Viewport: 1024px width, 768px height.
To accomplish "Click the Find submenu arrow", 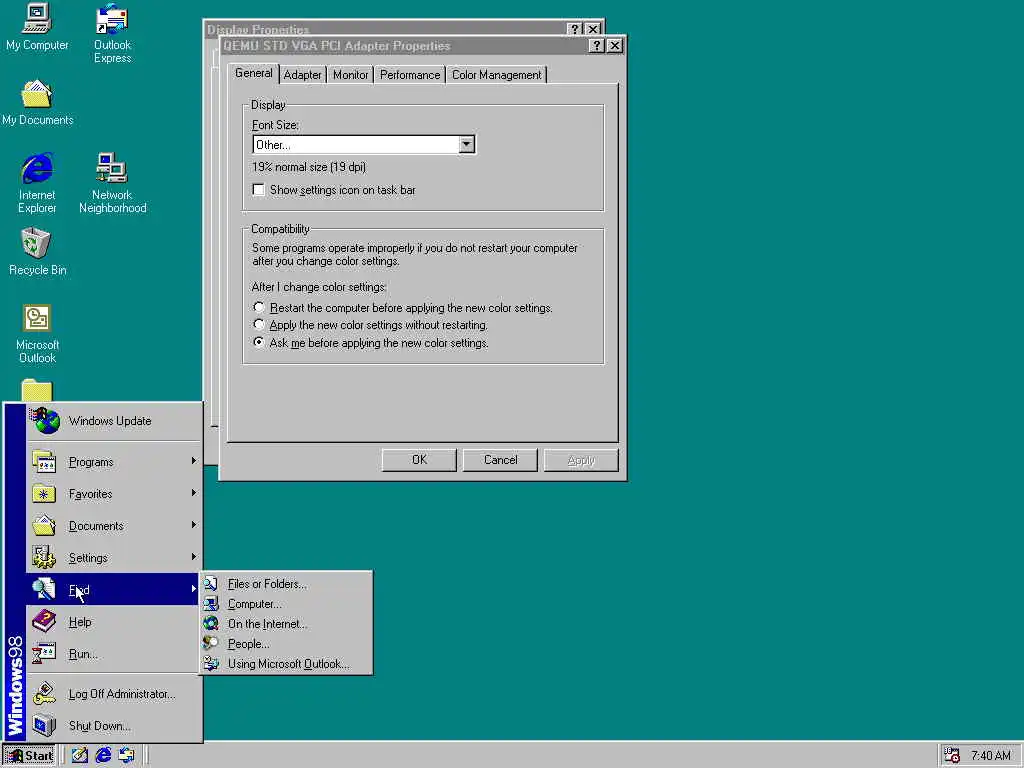I will tap(193, 589).
